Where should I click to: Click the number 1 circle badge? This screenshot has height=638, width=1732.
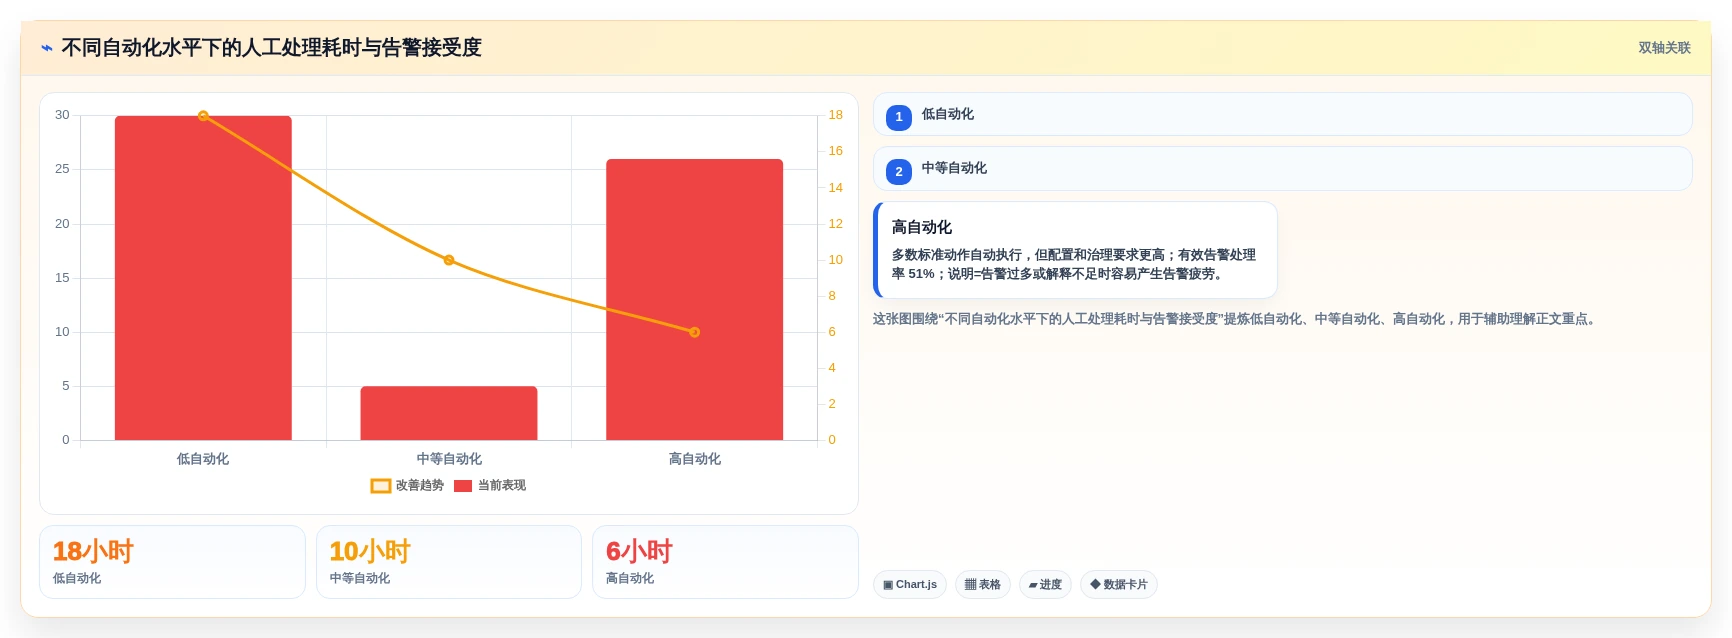(x=899, y=117)
